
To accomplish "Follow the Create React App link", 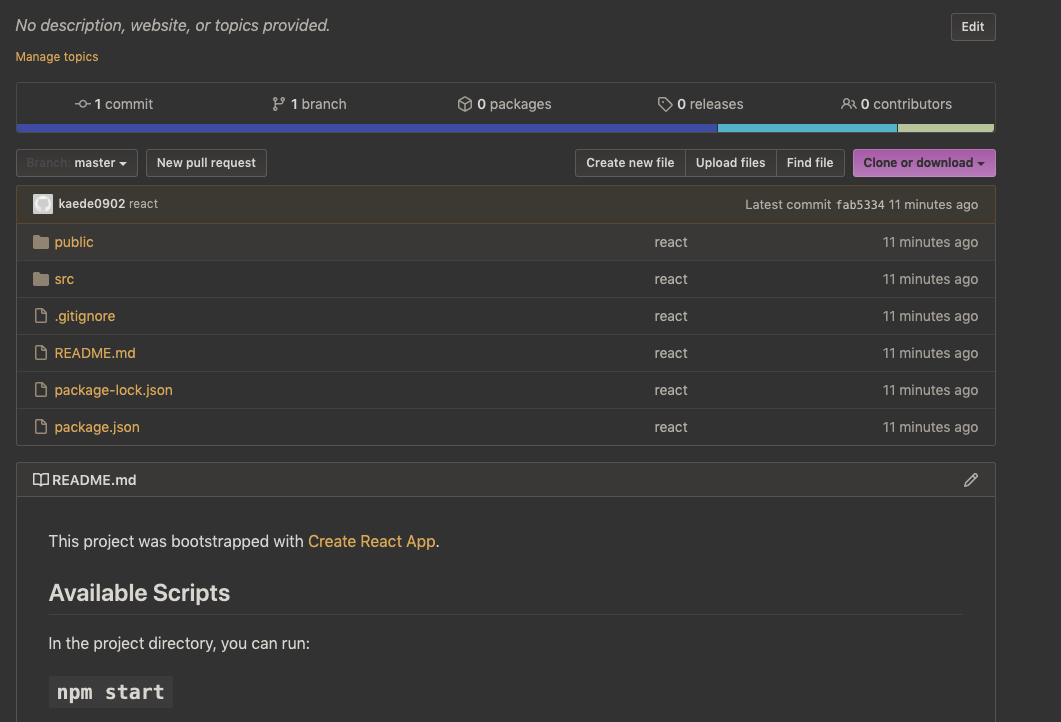I will click(371, 541).
